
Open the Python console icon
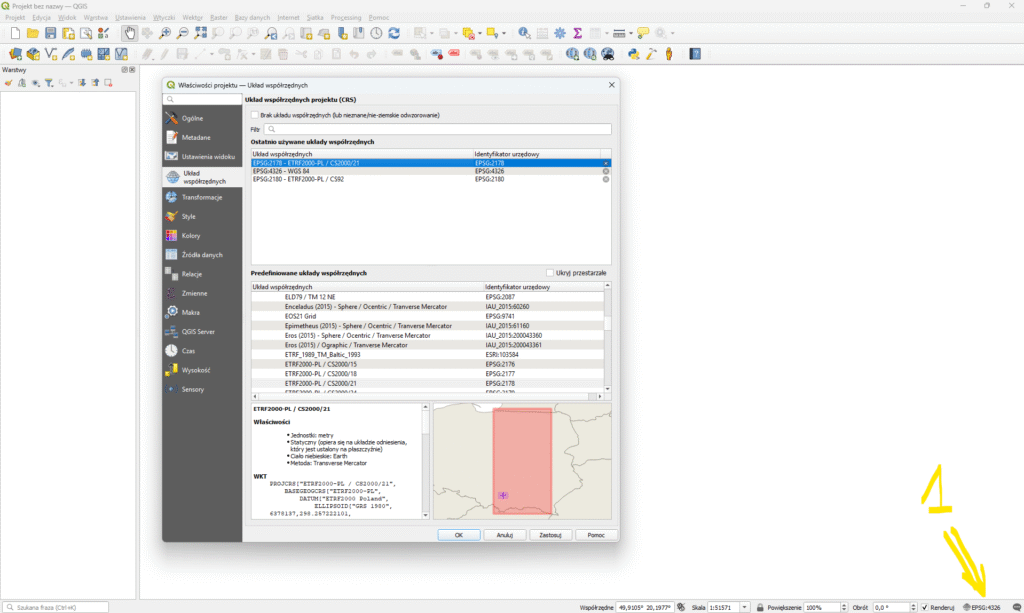pos(633,54)
